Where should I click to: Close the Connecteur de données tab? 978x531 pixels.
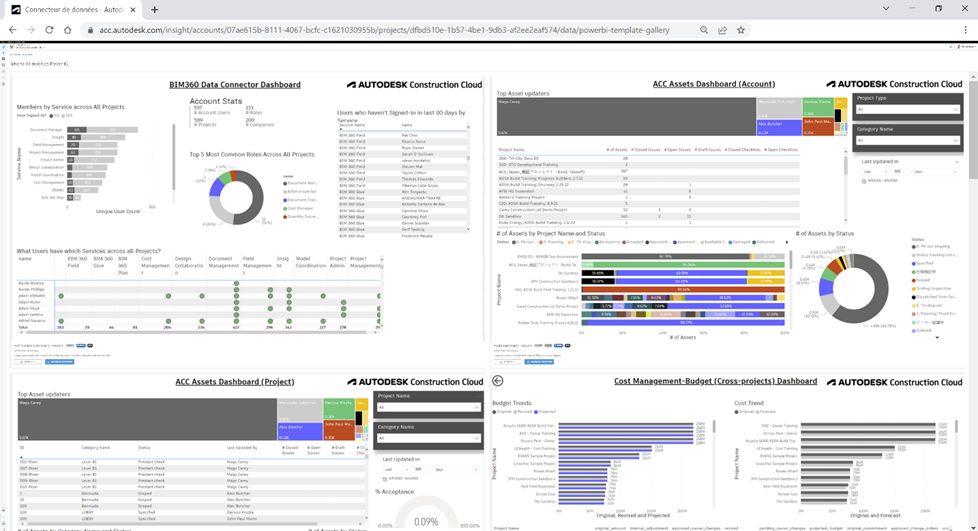[x=133, y=9]
